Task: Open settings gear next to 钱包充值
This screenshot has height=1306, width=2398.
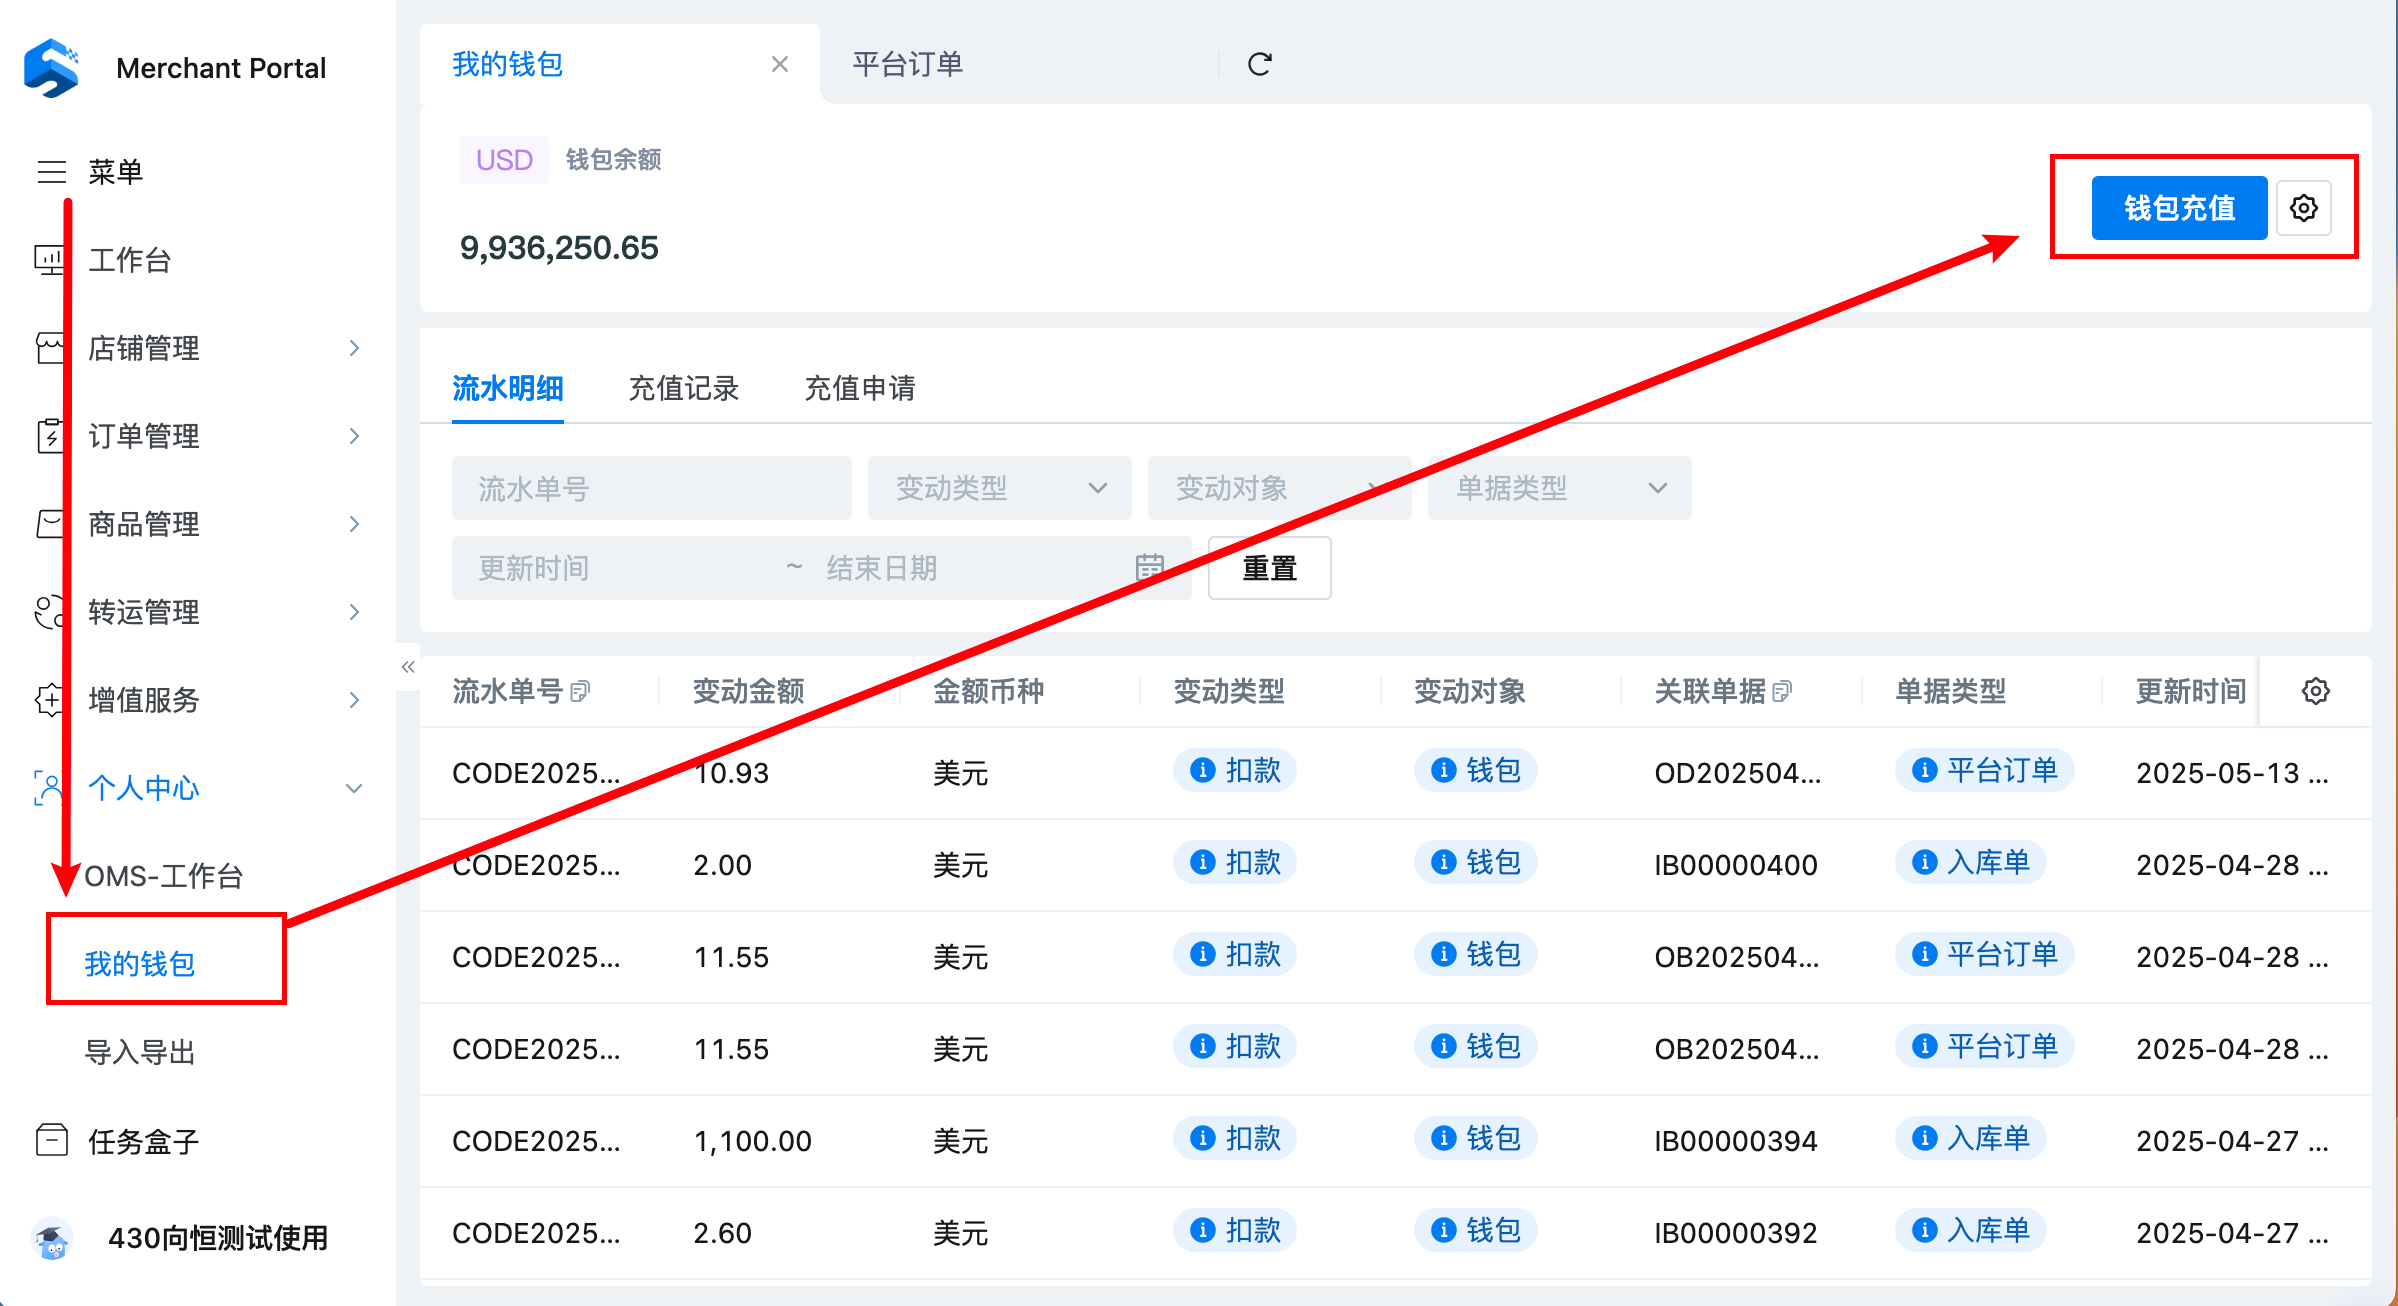Action: [2303, 208]
